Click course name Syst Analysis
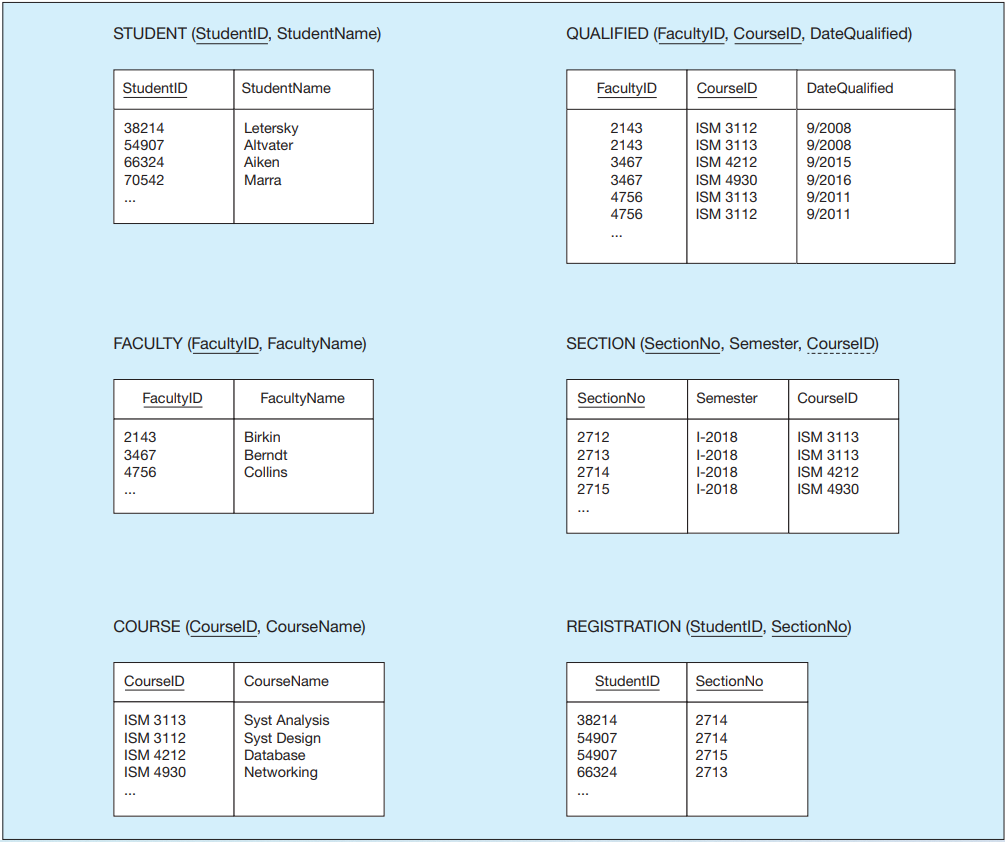1005x842 pixels. tap(287, 721)
